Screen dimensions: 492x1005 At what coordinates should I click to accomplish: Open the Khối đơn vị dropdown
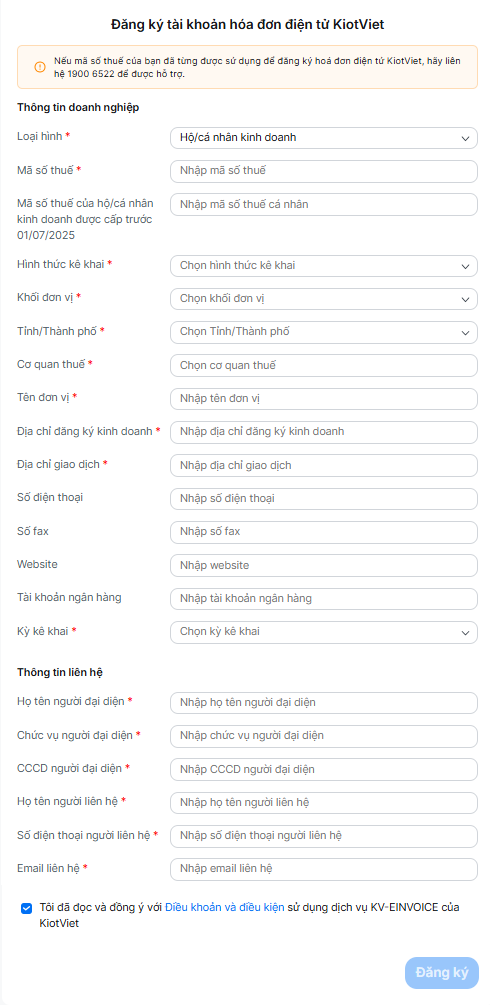(x=324, y=299)
